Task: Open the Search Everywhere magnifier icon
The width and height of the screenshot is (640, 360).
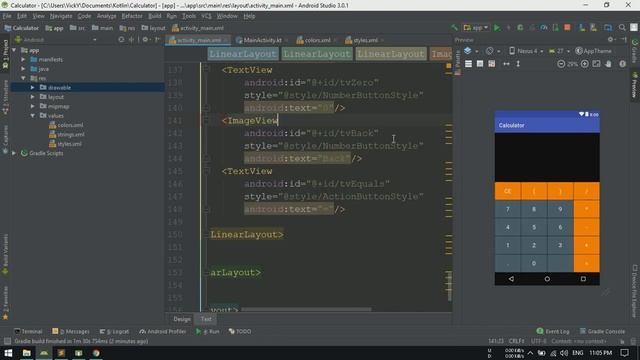Action: [622, 28]
